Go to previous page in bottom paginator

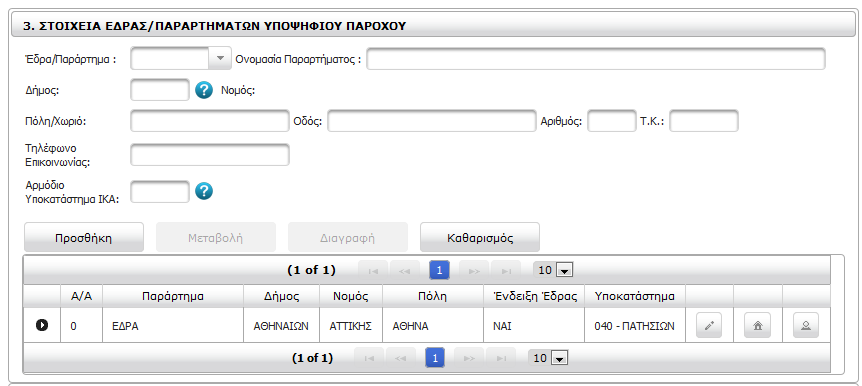coord(401,359)
